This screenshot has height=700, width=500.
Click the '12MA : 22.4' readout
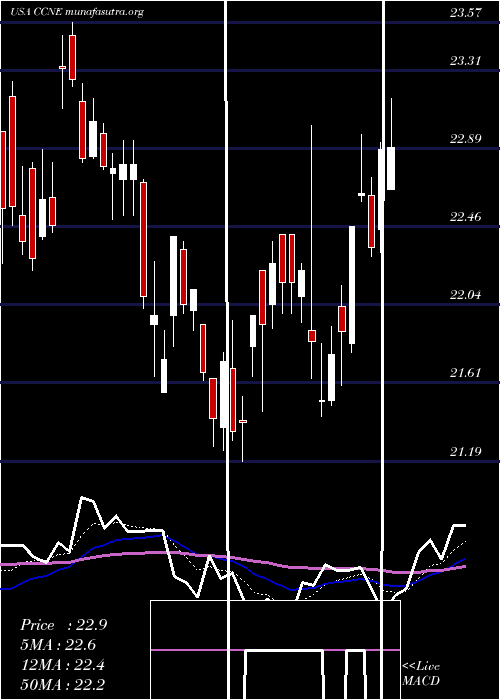[x=63, y=665]
